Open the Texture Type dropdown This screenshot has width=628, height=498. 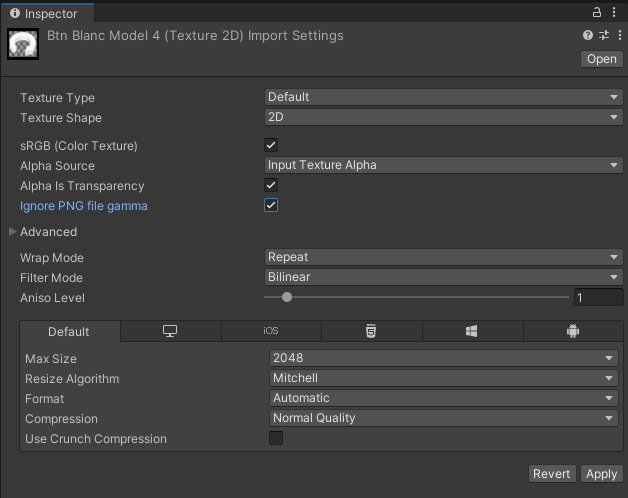443,97
